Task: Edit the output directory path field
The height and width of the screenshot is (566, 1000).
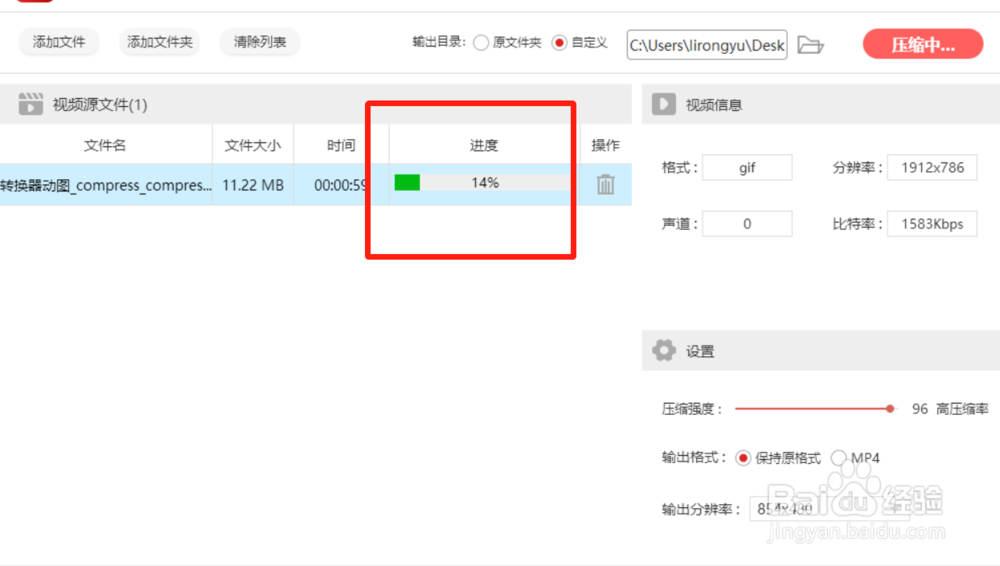Action: pyautogui.click(x=707, y=45)
